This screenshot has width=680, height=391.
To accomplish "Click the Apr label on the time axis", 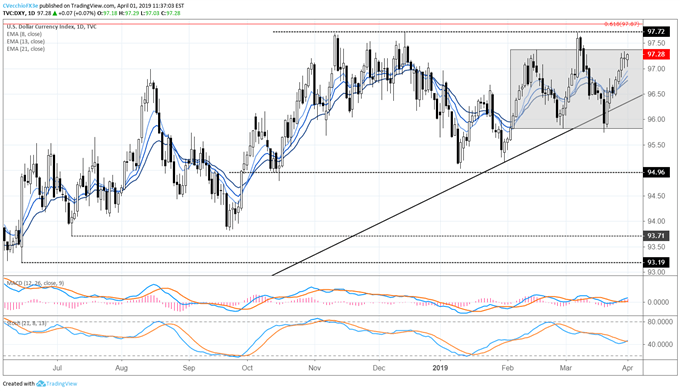I will tap(627, 368).
